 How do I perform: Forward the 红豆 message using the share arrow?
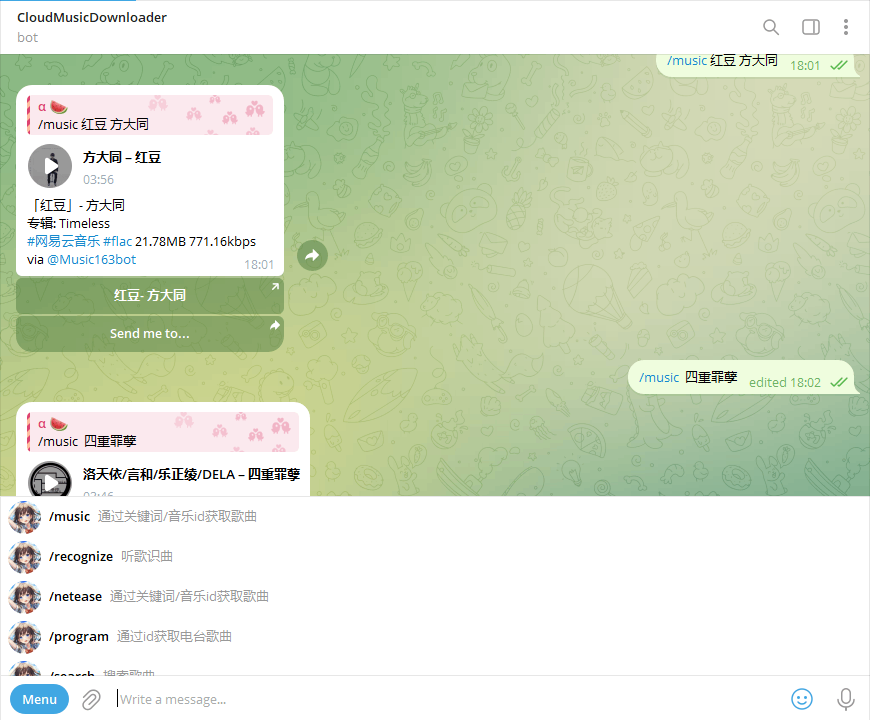pyautogui.click(x=312, y=255)
